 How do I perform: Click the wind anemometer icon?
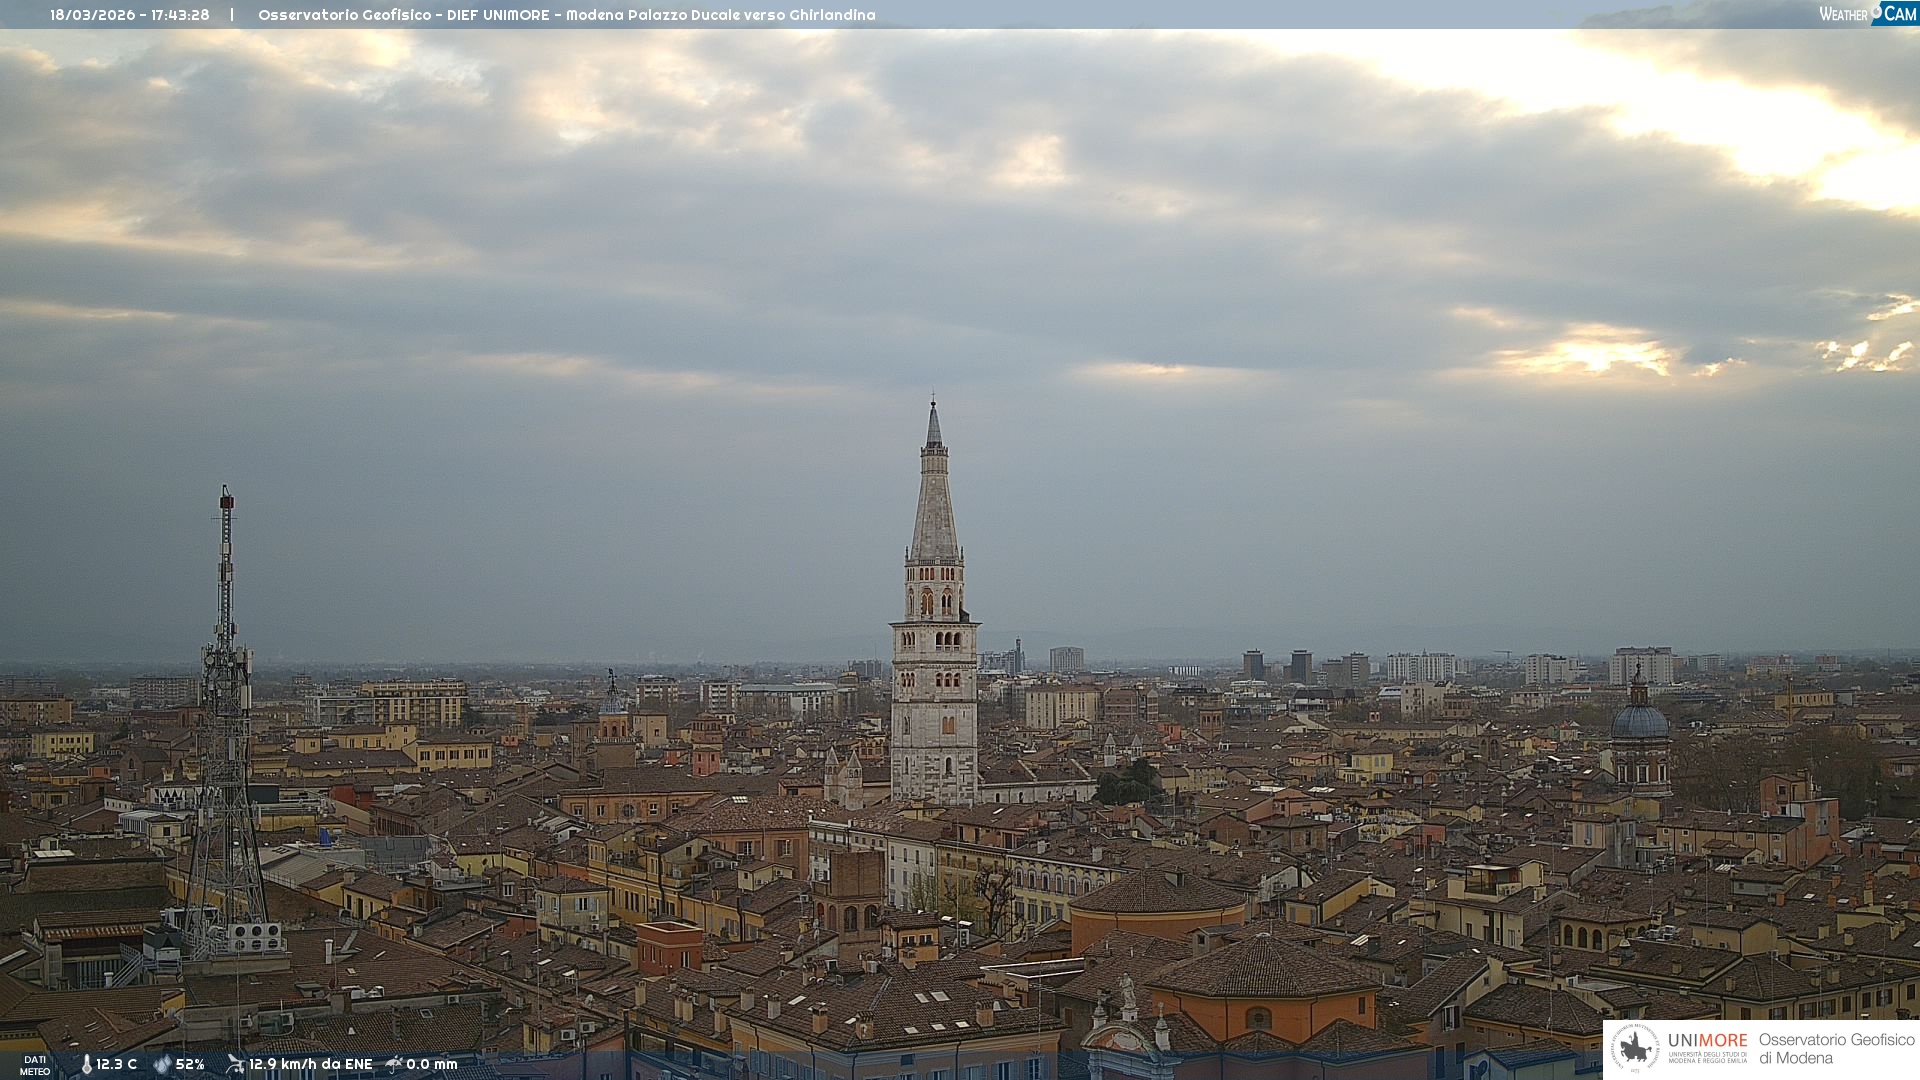235,1065
